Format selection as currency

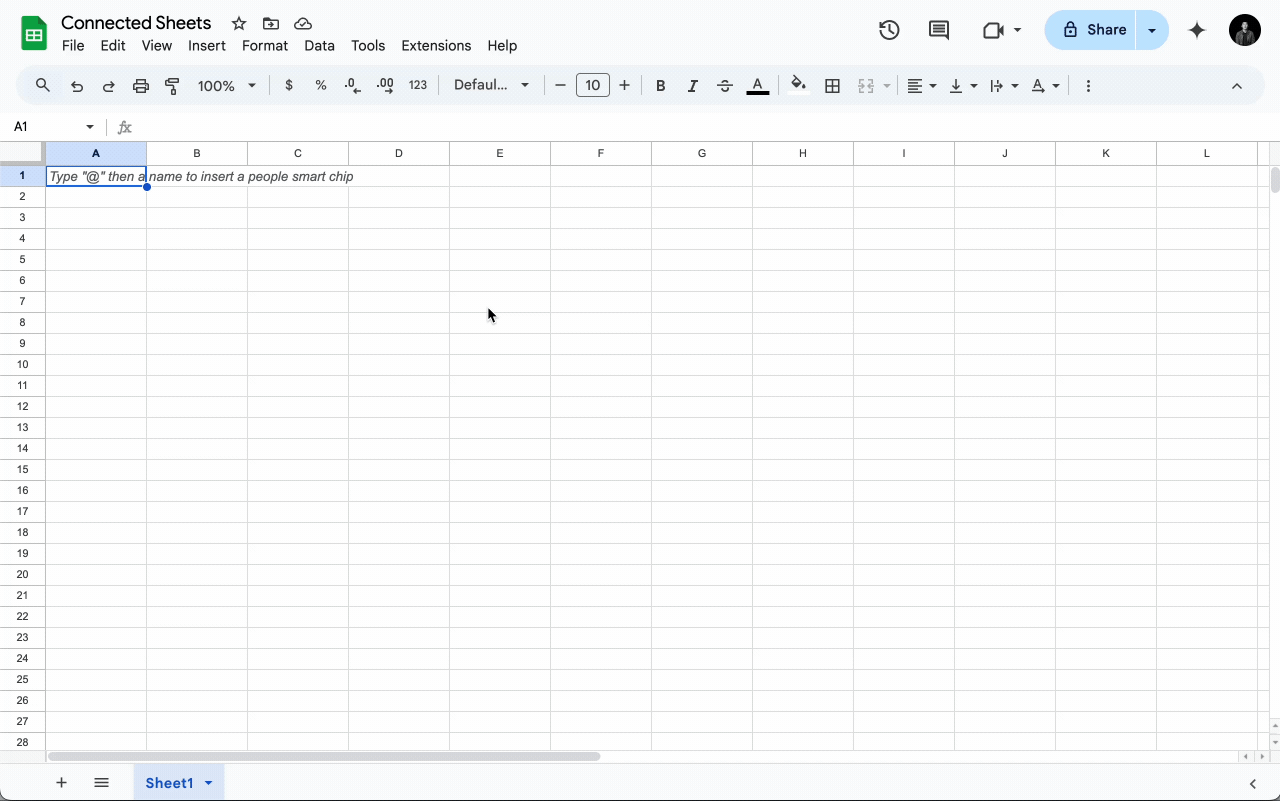(x=289, y=85)
